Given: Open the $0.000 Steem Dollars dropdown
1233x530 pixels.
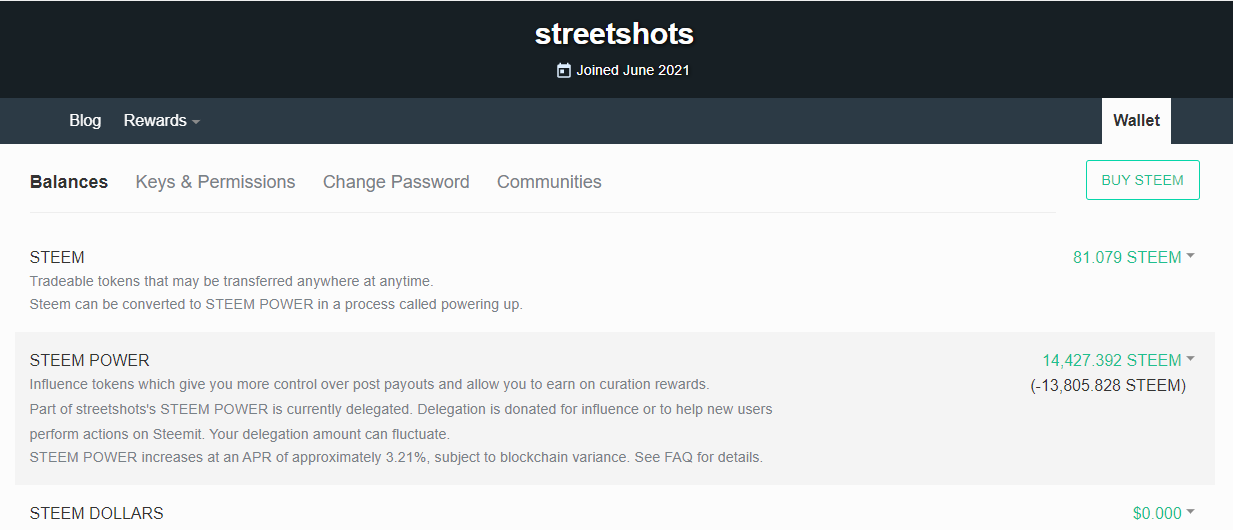Looking at the screenshot, I should click(1164, 513).
